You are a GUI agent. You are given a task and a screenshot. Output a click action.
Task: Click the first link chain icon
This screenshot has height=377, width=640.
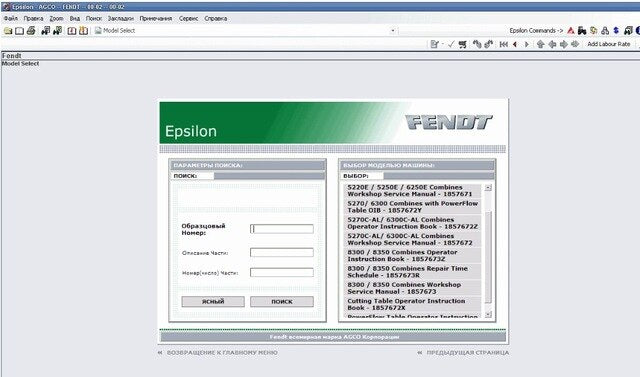coord(477,44)
